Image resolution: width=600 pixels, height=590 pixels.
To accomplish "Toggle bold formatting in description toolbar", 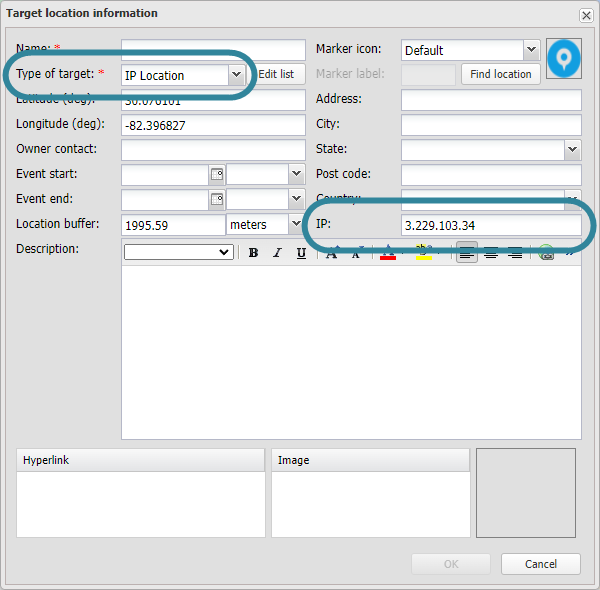I will [253, 253].
